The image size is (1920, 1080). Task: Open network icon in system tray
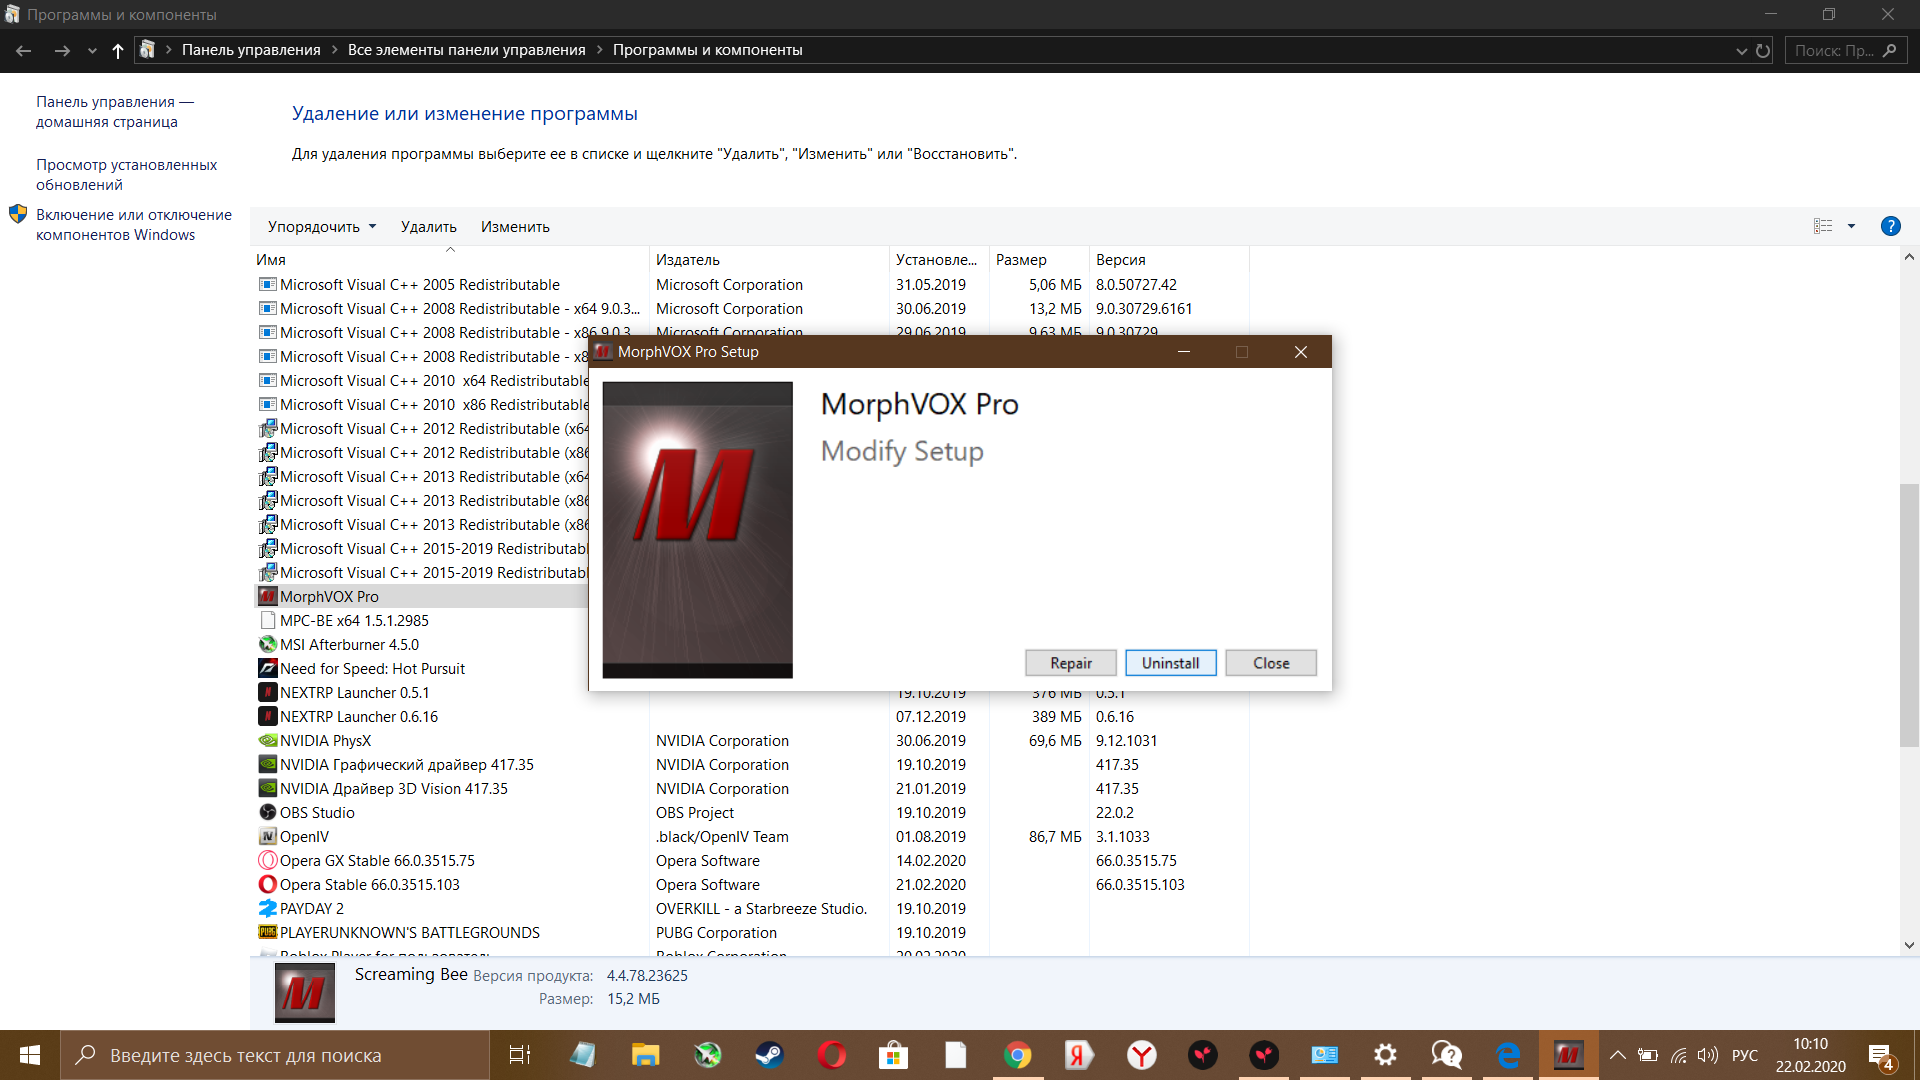coord(1678,1055)
